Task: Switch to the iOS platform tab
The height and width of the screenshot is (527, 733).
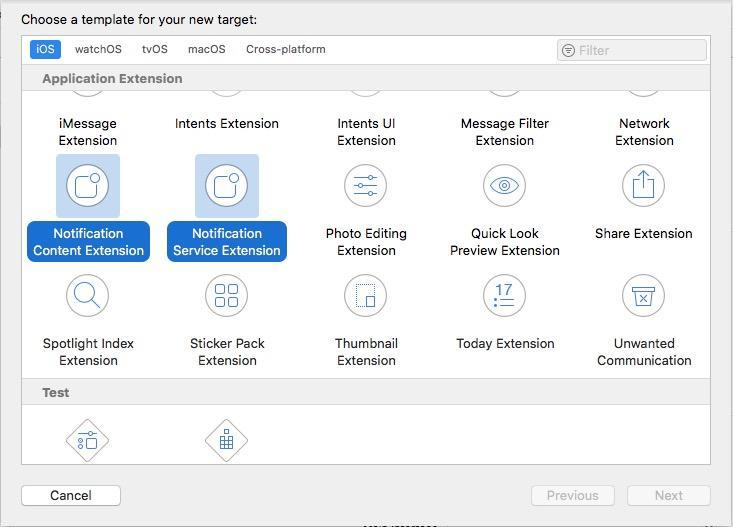Action: pyautogui.click(x=45, y=49)
